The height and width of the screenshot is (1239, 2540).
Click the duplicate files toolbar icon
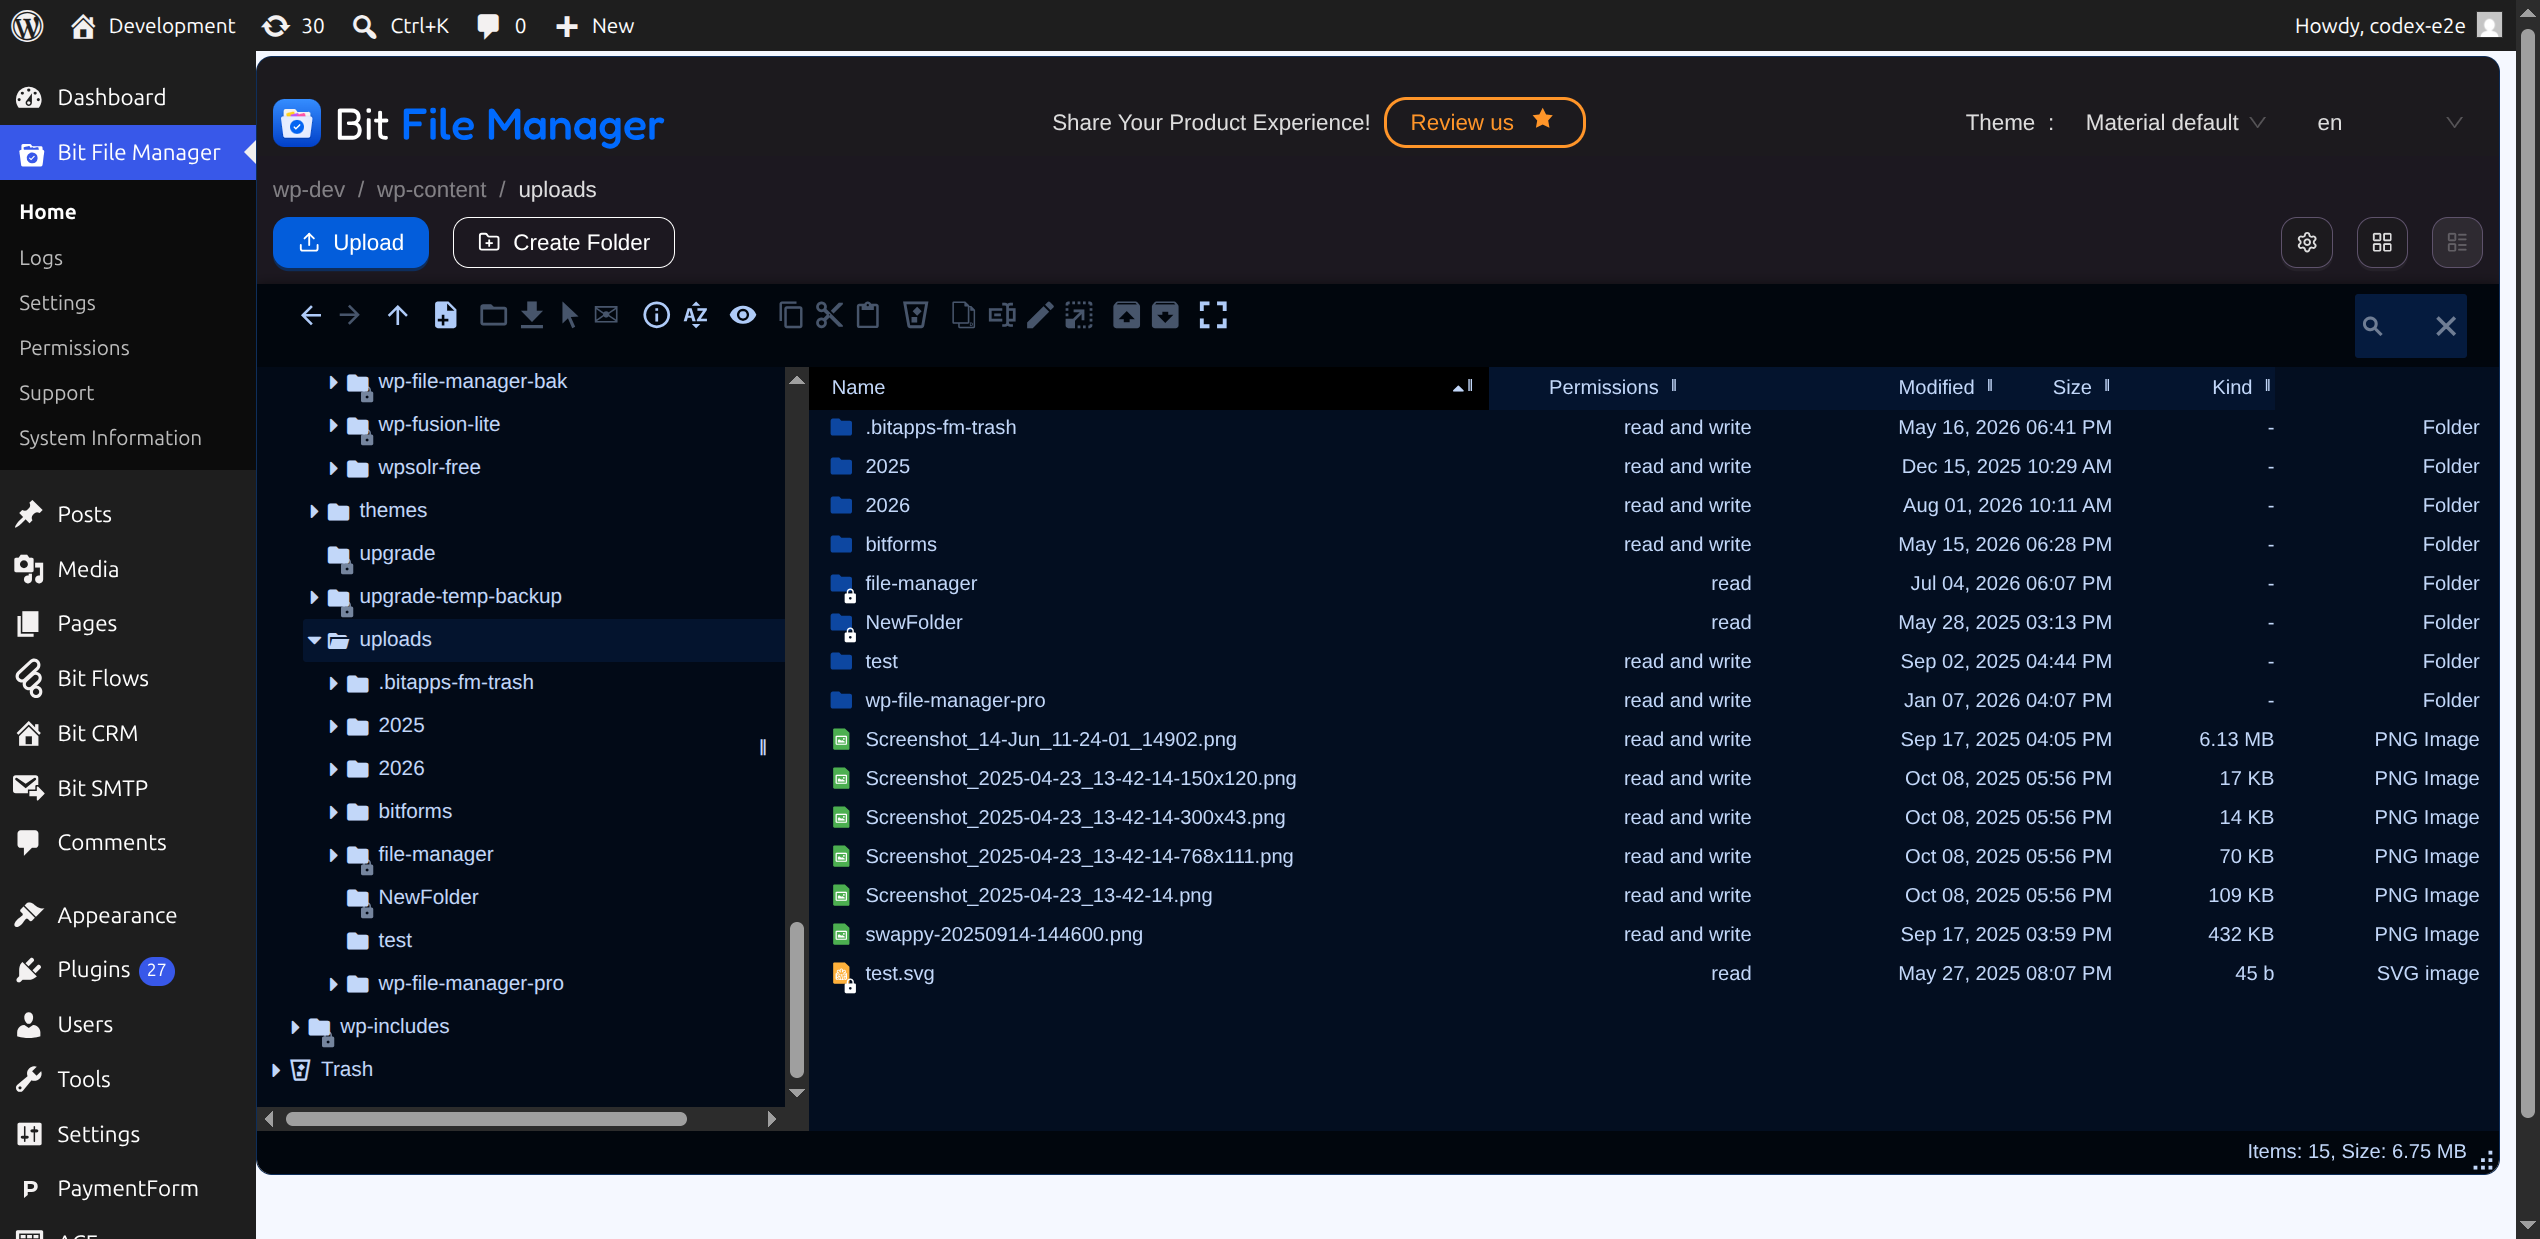point(963,316)
